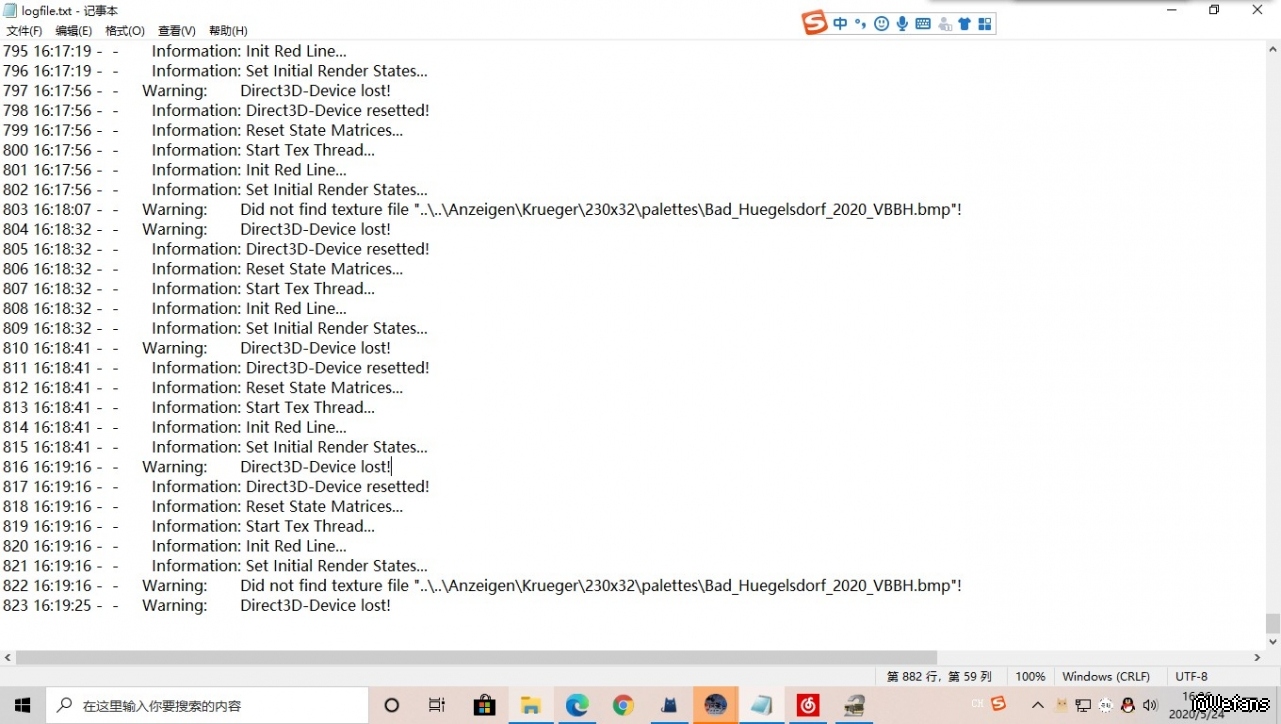
Task: Launch Google Chrome from taskbar
Action: [623, 705]
